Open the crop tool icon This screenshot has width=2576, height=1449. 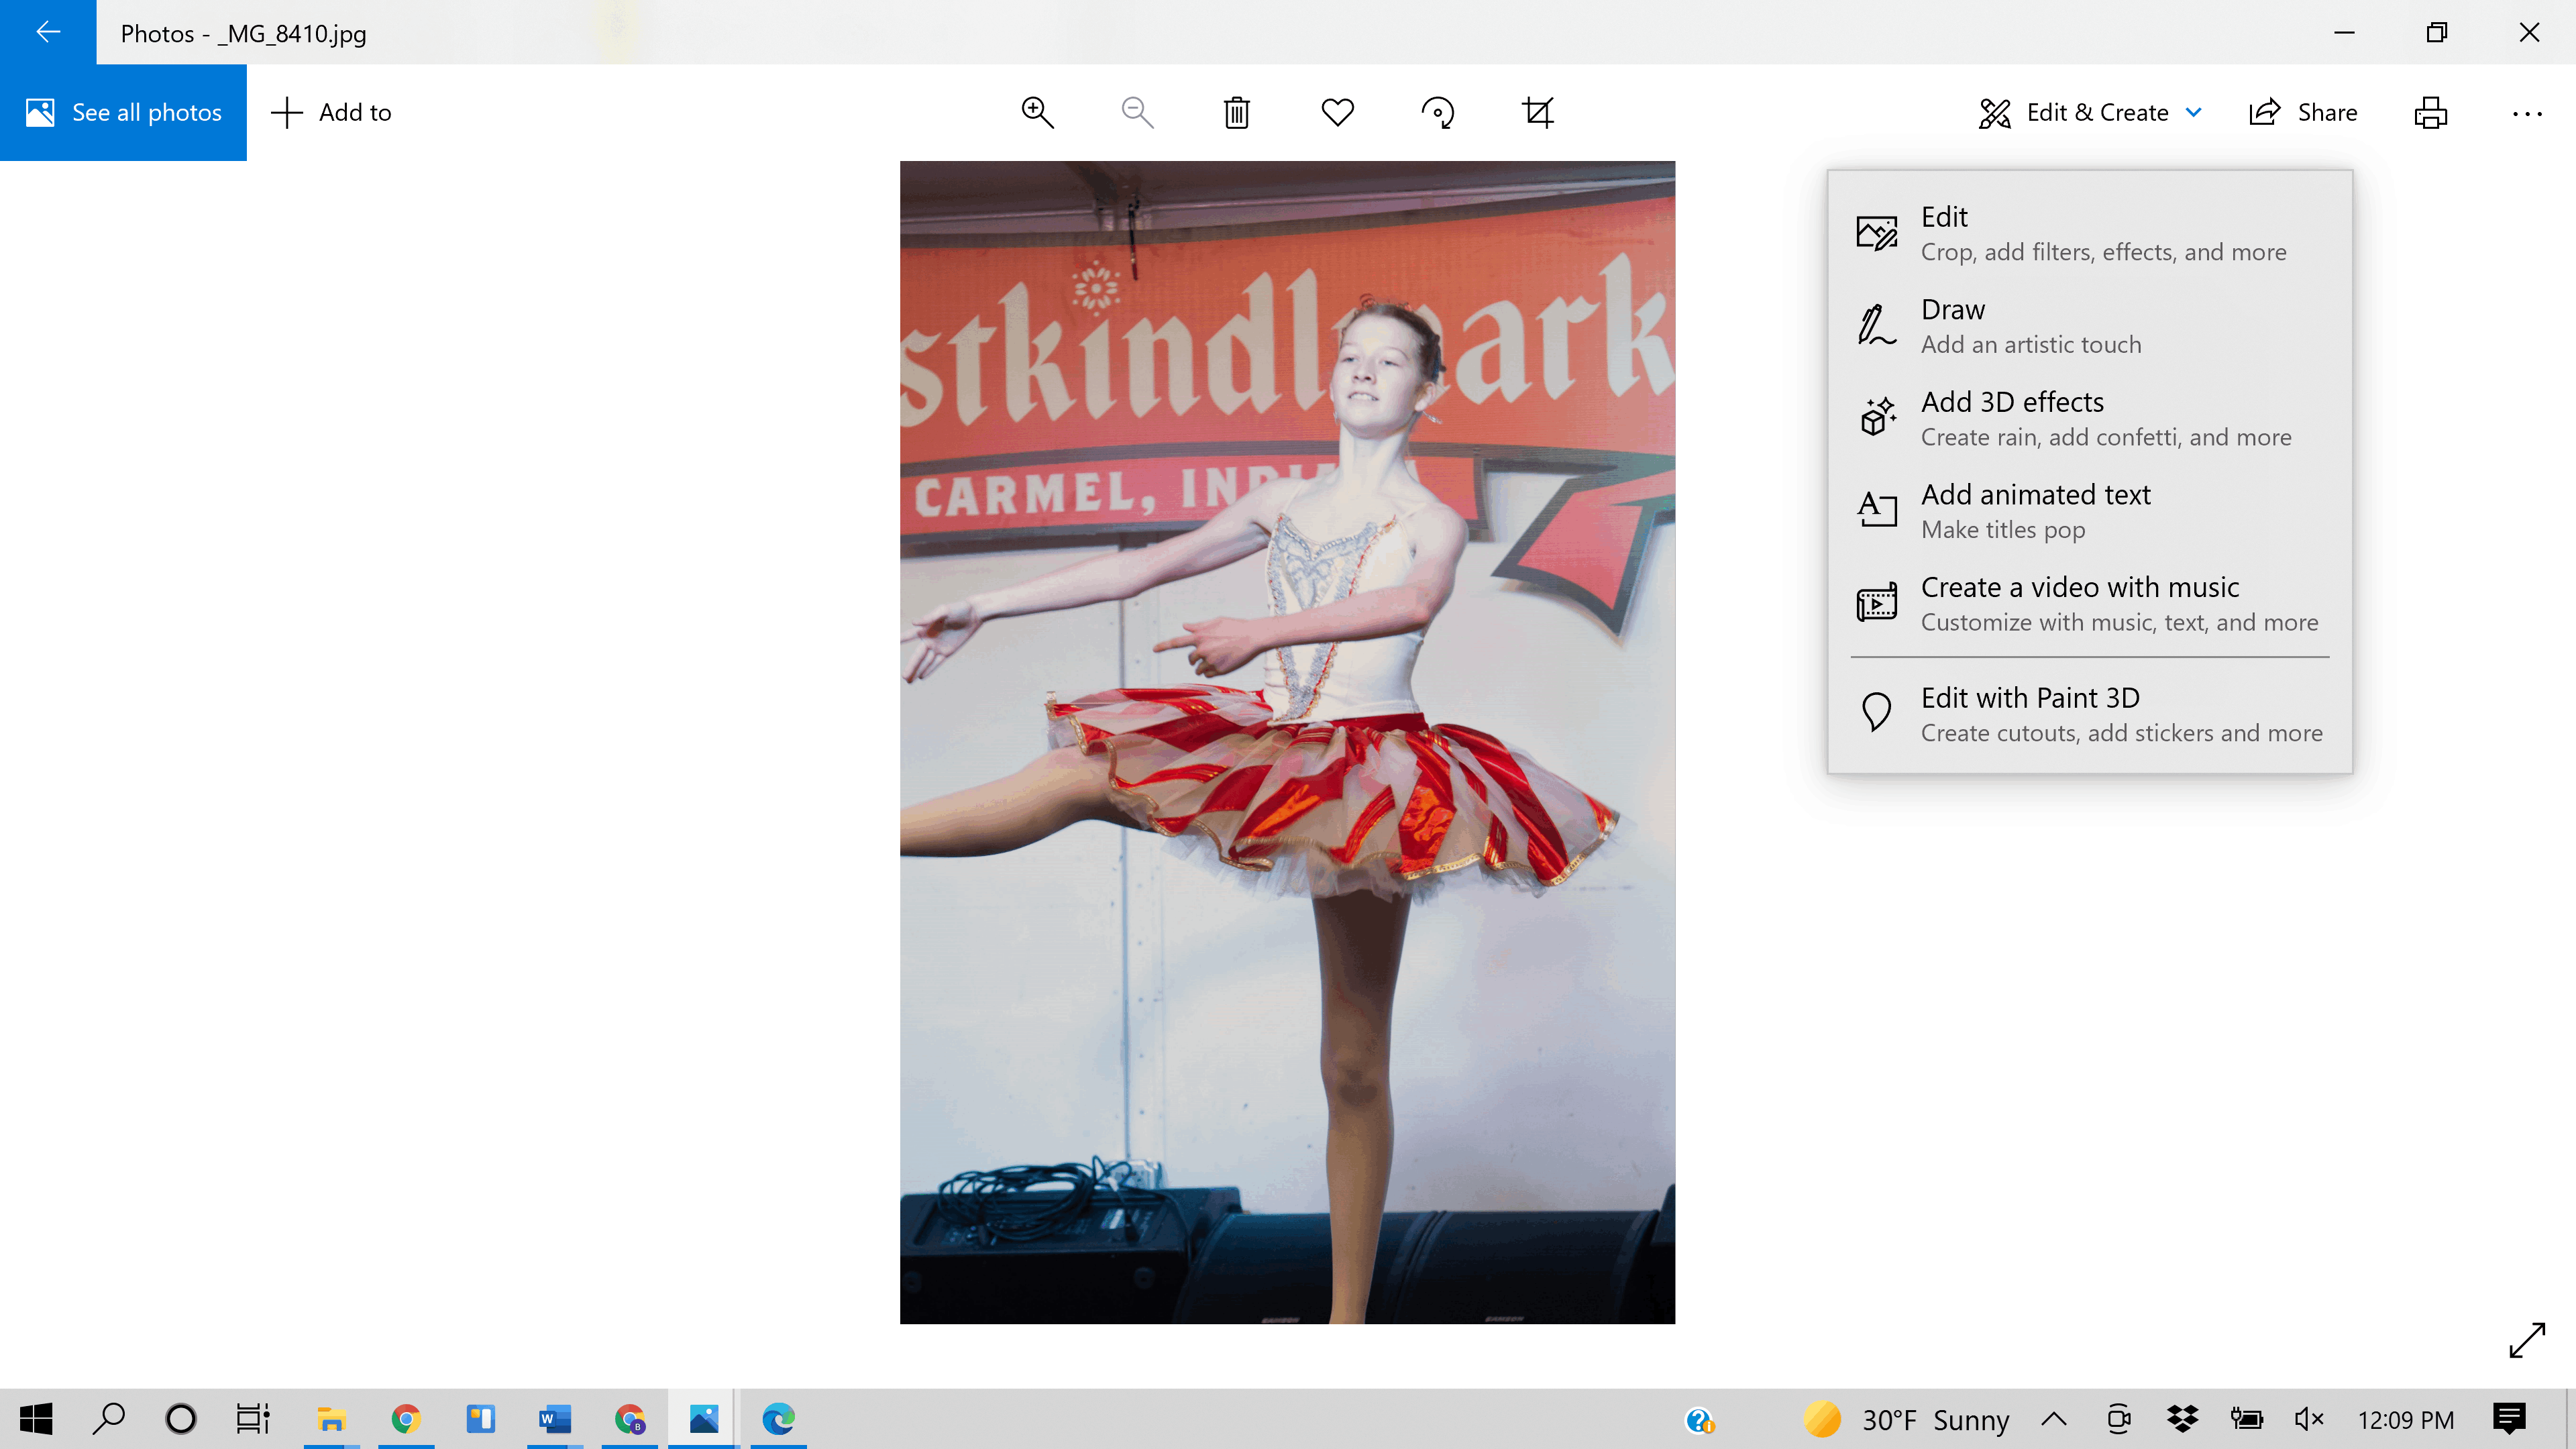pos(1538,112)
